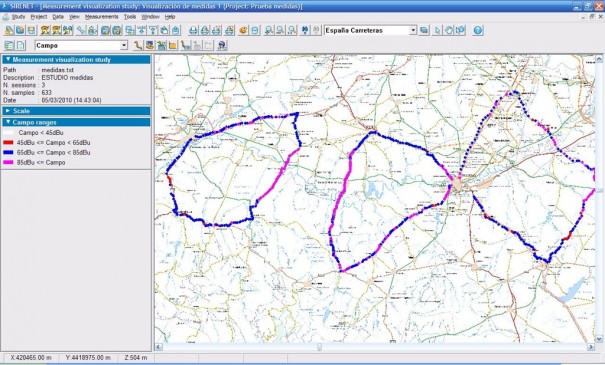The height and width of the screenshot is (365, 605).
Task: Open the Project menu
Action: pyautogui.click(x=39, y=17)
